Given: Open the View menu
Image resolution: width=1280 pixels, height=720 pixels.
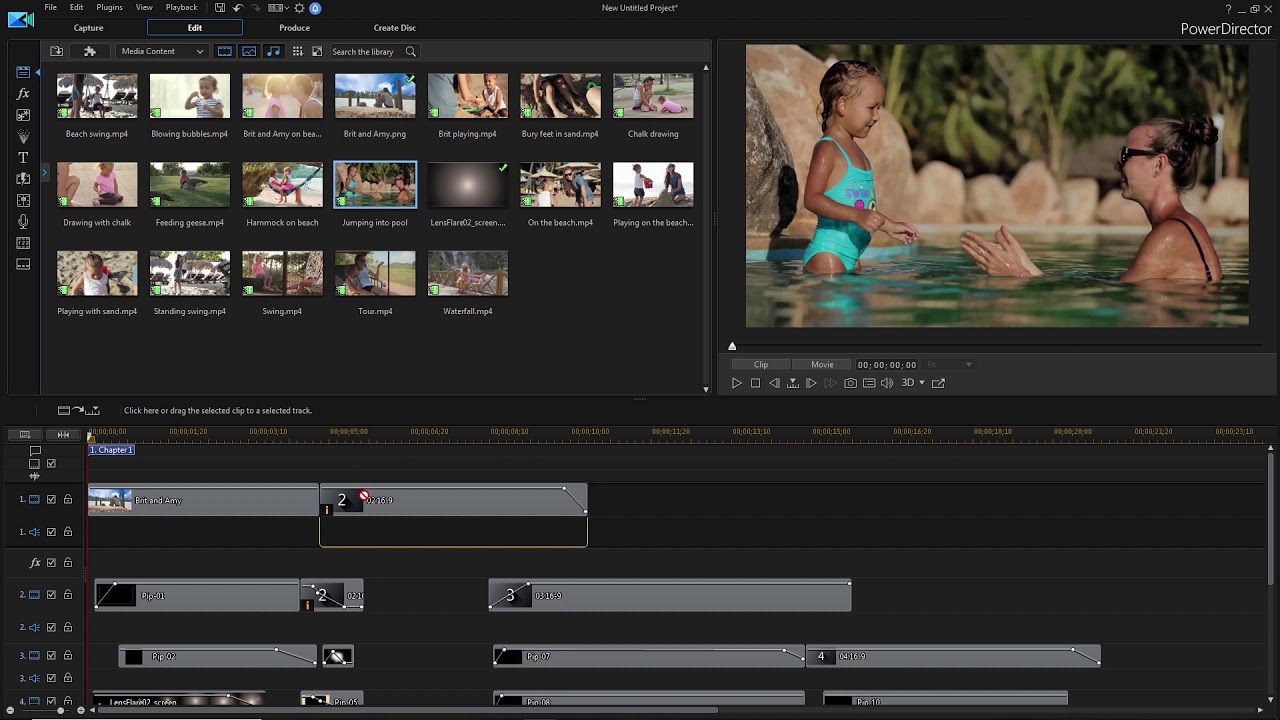Looking at the screenshot, I should coord(144,7).
